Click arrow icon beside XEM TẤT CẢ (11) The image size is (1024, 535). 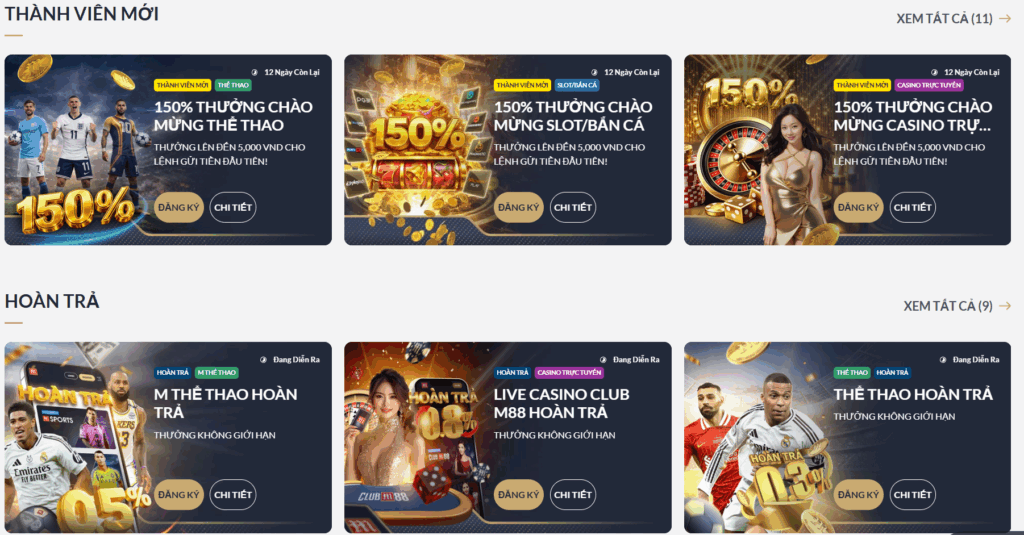click(1005, 19)
